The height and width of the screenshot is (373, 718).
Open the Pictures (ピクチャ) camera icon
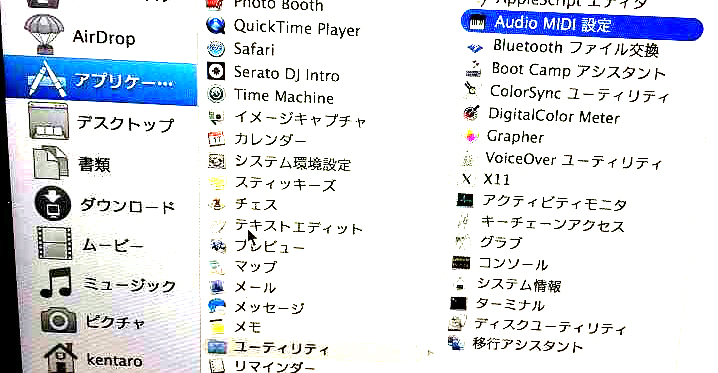point(58,320)
